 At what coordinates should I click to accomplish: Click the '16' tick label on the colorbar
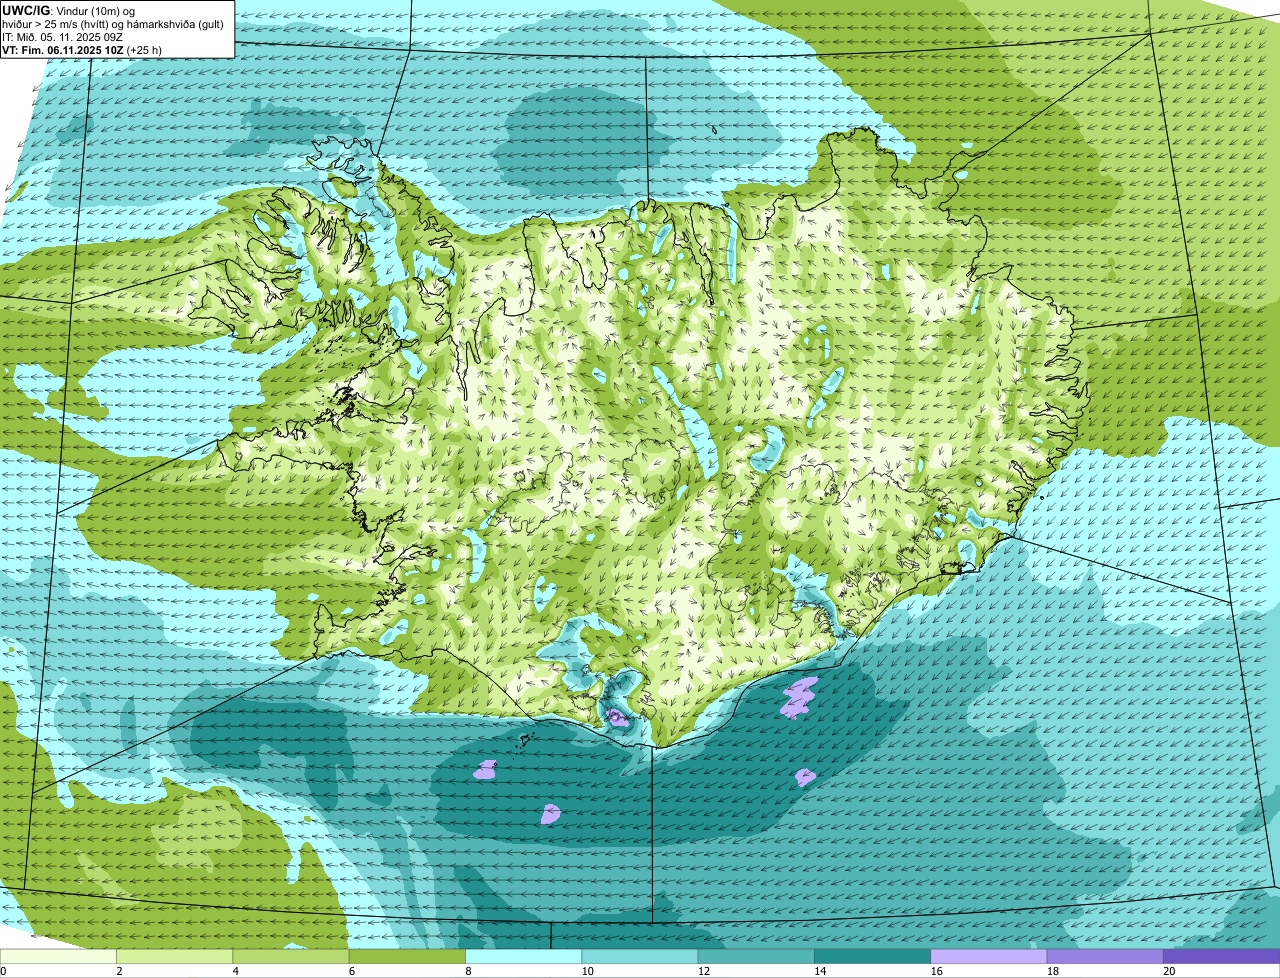(x=936, y=971)
